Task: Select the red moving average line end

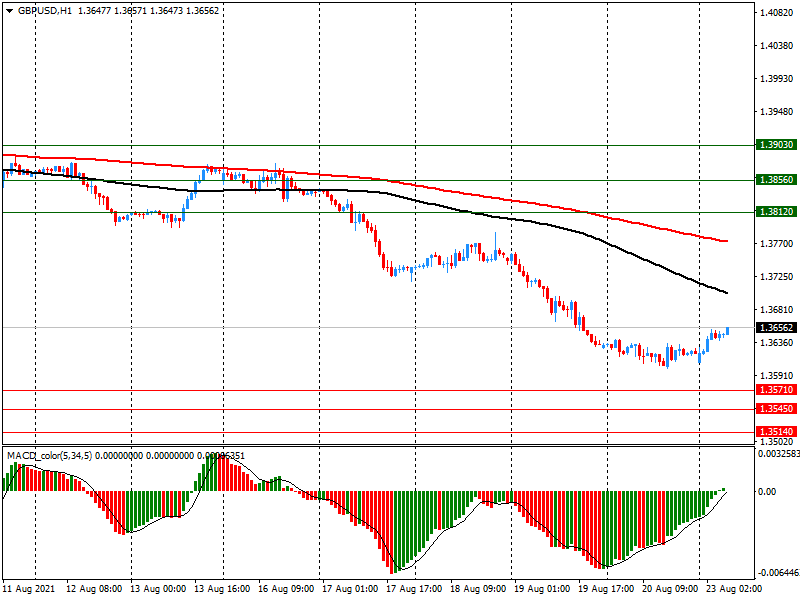Action: 726,241
